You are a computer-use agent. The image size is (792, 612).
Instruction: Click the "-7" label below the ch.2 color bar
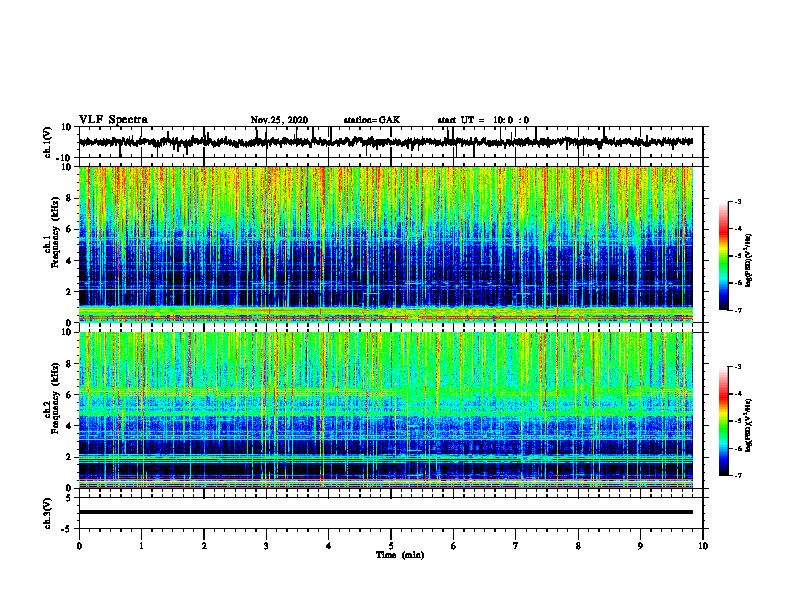[737, 475]
